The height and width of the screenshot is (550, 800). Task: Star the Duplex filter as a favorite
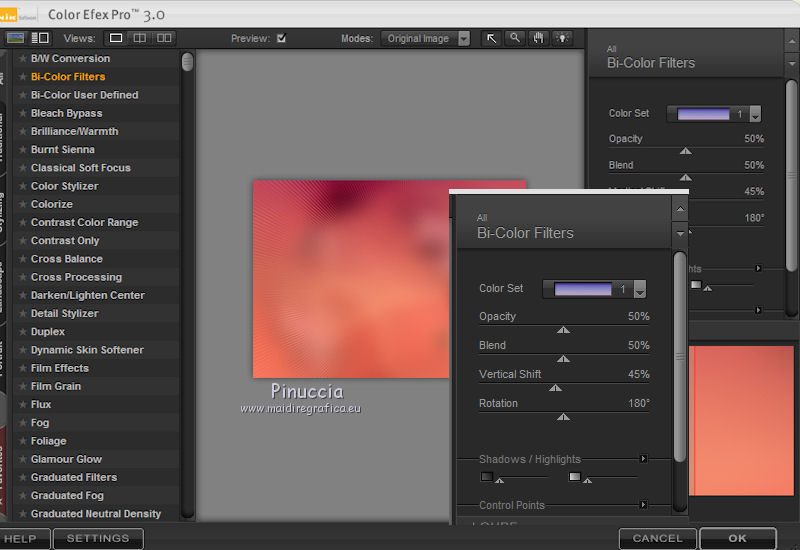coord(22,332)
